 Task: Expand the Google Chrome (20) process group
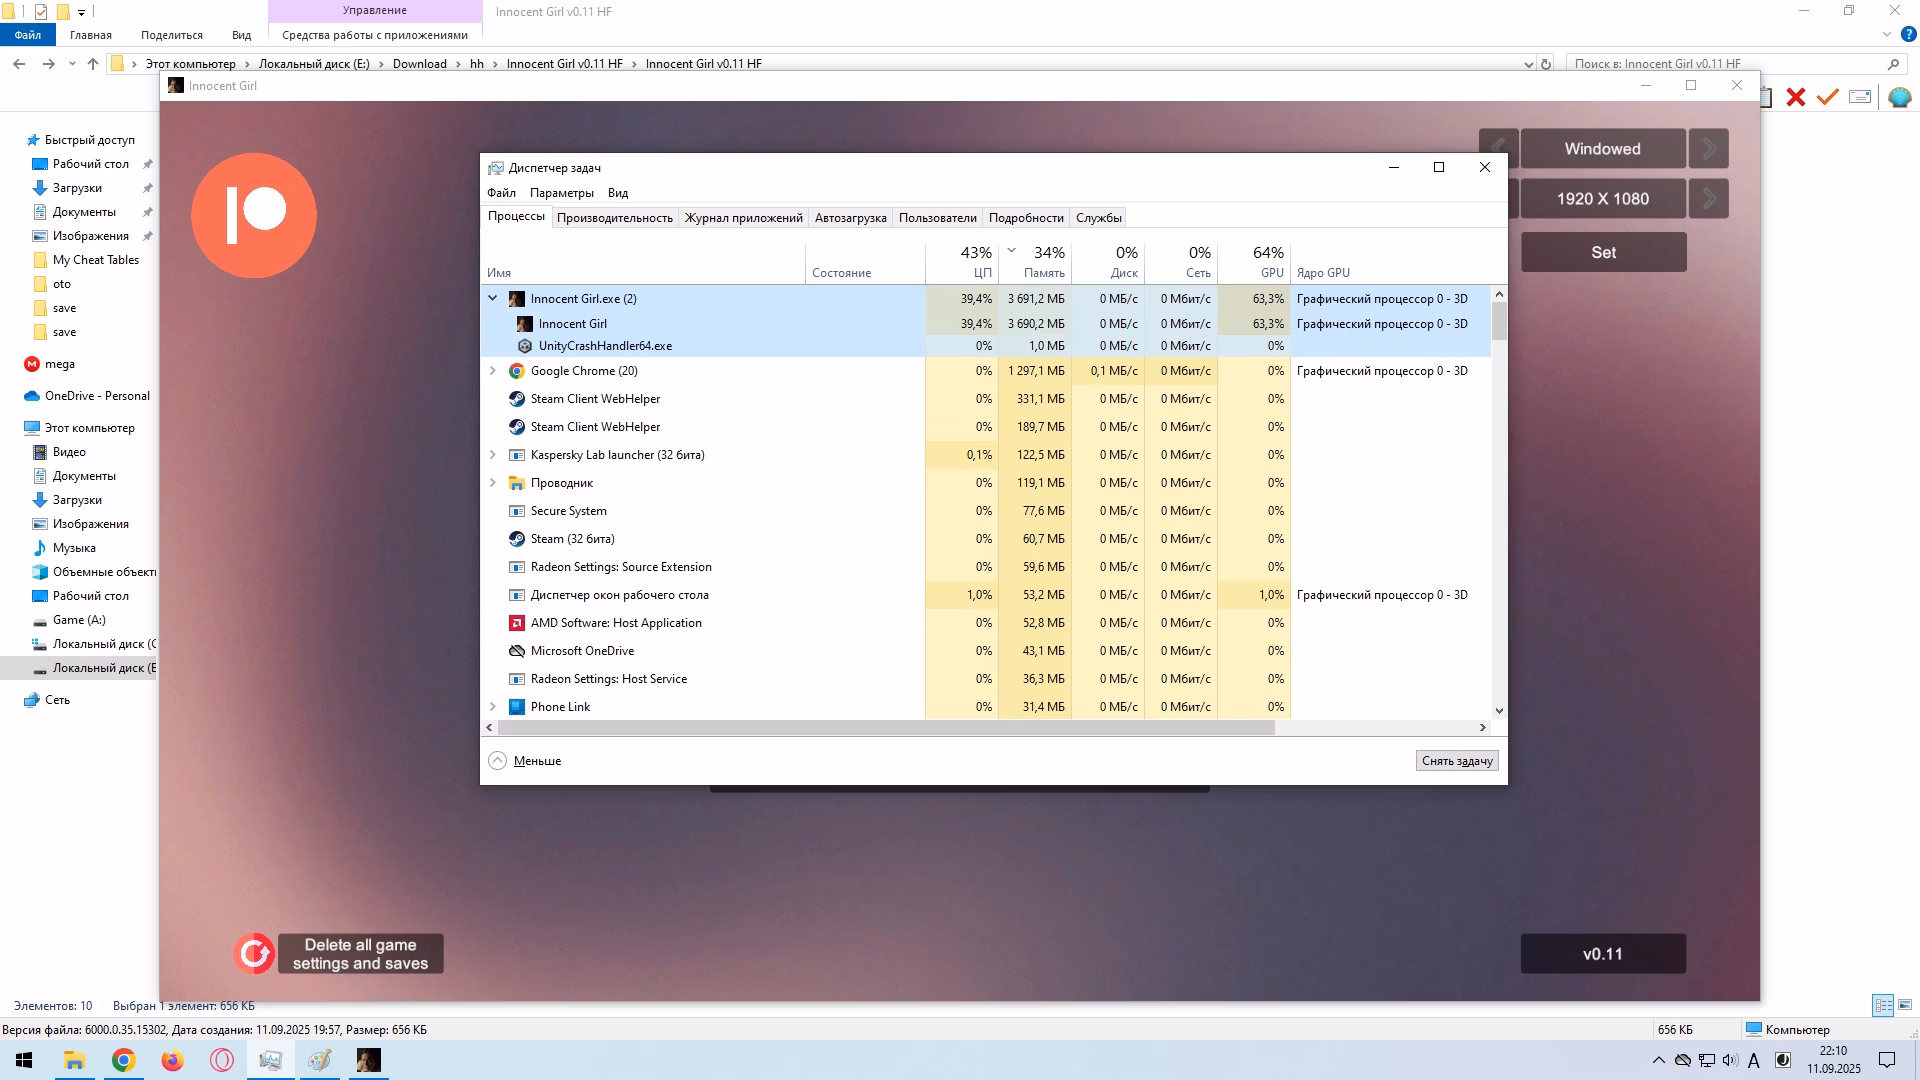(492, 371)
